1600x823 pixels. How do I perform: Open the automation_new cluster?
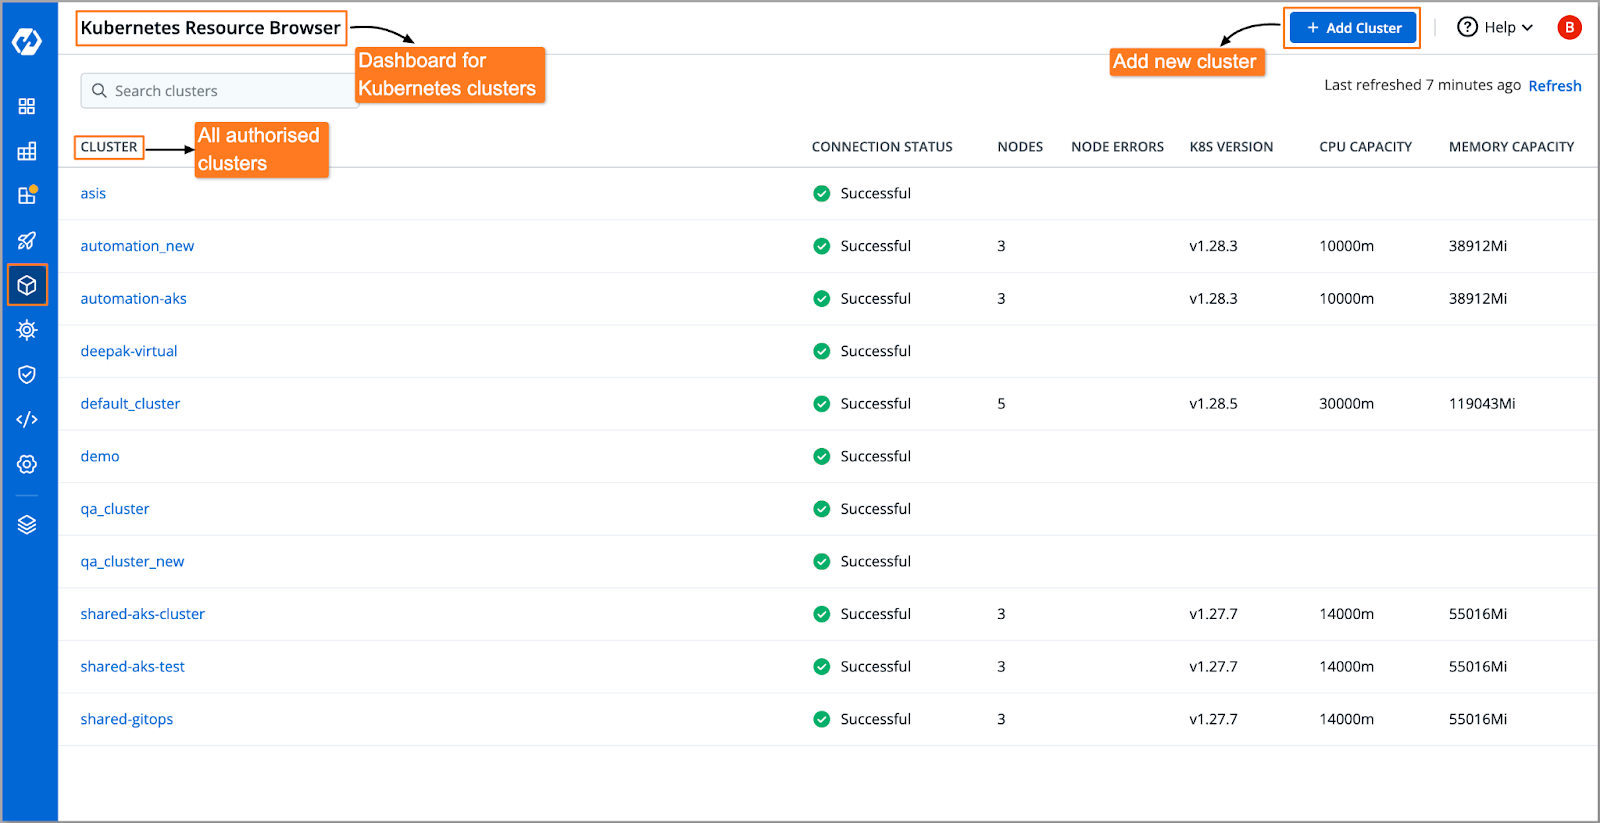point(137,246)
